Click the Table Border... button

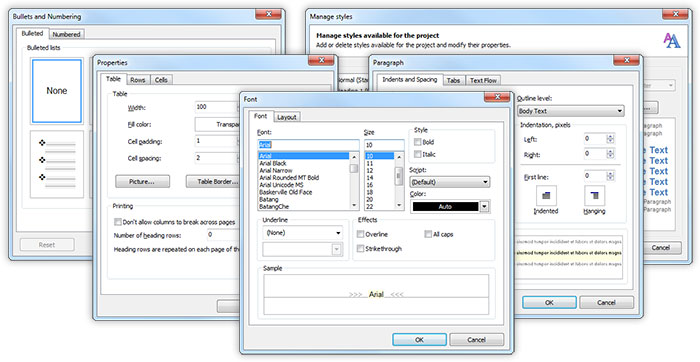[x=212, y=182]
